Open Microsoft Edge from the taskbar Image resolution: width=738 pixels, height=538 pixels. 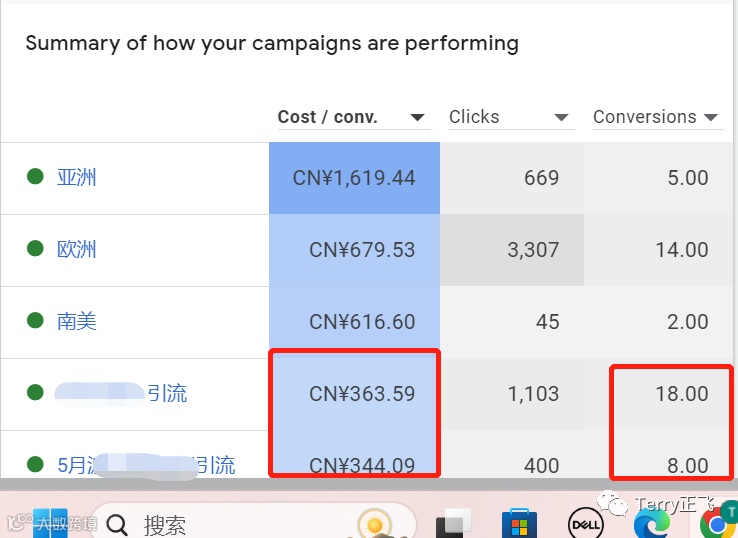click(652, 523)
